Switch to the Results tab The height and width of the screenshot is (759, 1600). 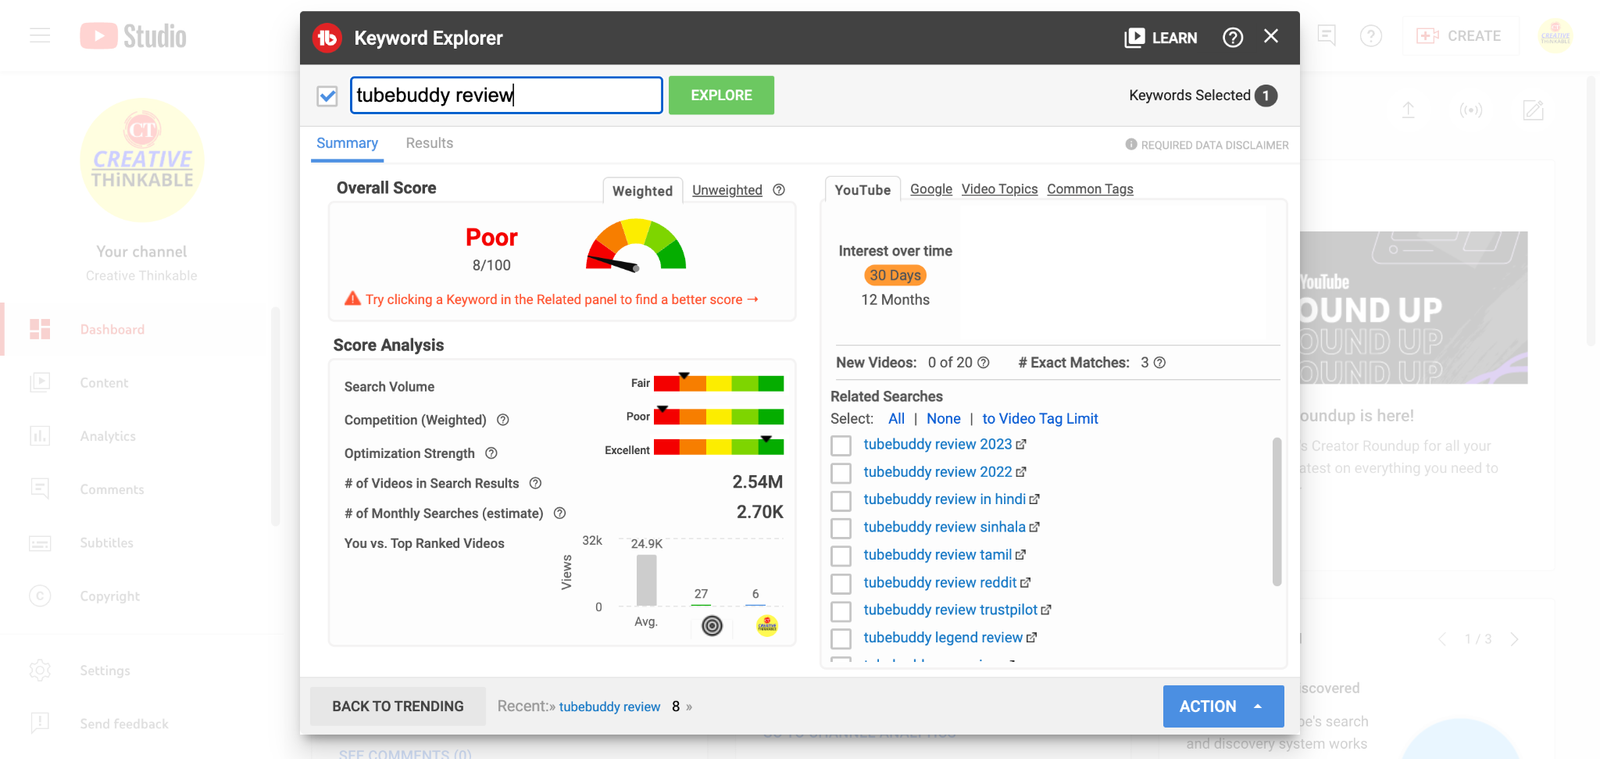[429, 143]
